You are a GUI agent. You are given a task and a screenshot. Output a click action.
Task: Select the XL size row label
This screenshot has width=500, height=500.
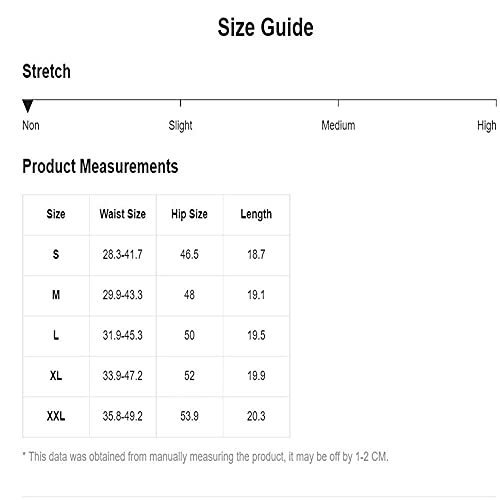coord(56,376)
